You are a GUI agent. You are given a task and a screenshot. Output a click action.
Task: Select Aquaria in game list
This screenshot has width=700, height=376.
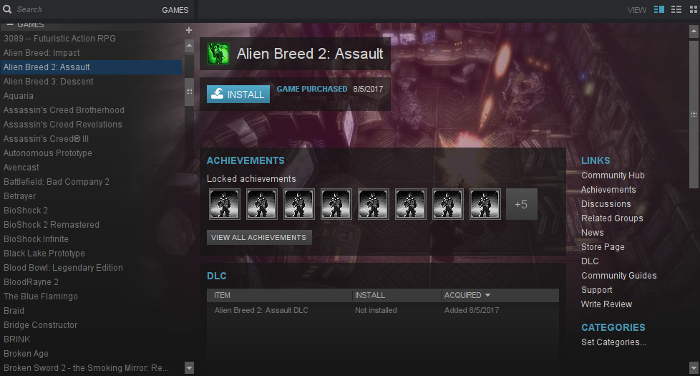[x=92, y=96]
